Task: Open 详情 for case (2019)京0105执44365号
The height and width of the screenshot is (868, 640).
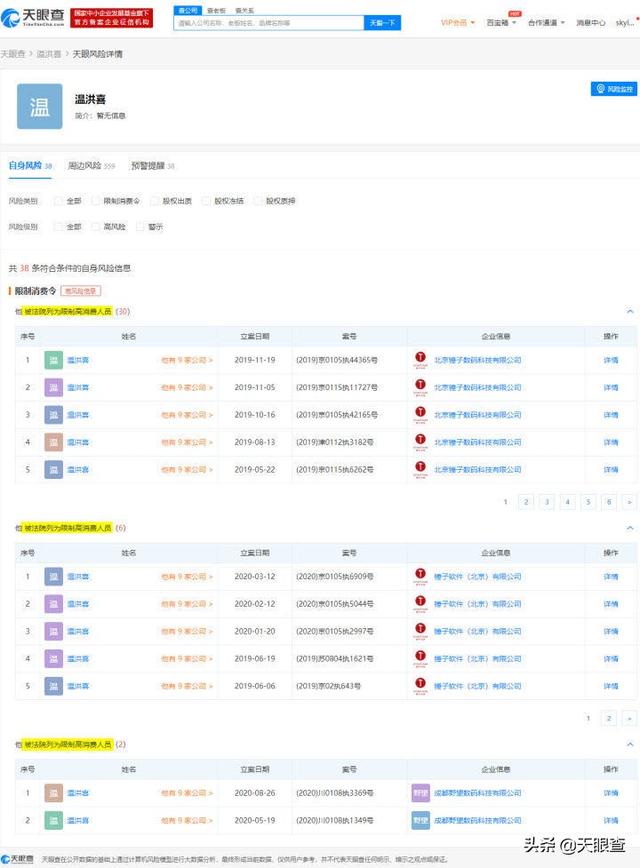Action: pyautogui.click(x=611, y=360)
